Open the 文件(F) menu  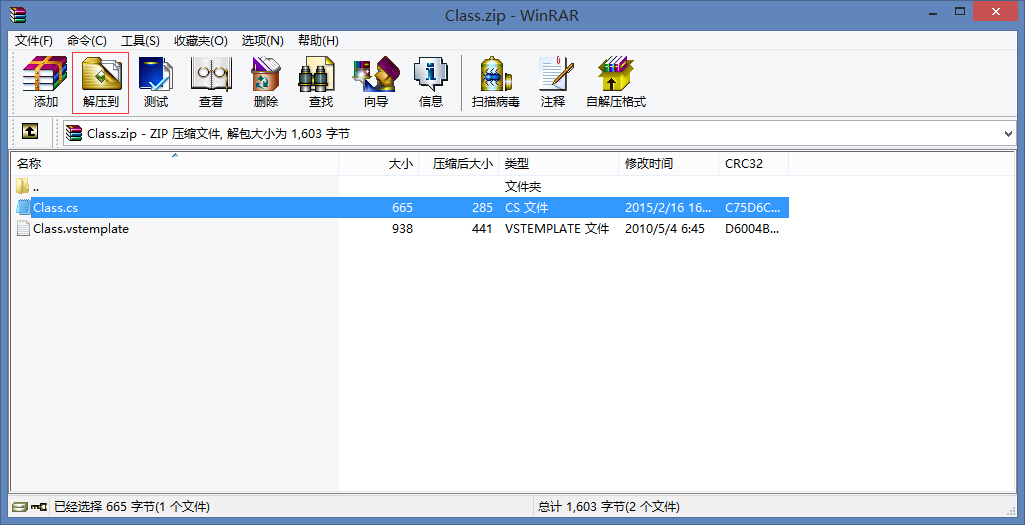(34, 41)
